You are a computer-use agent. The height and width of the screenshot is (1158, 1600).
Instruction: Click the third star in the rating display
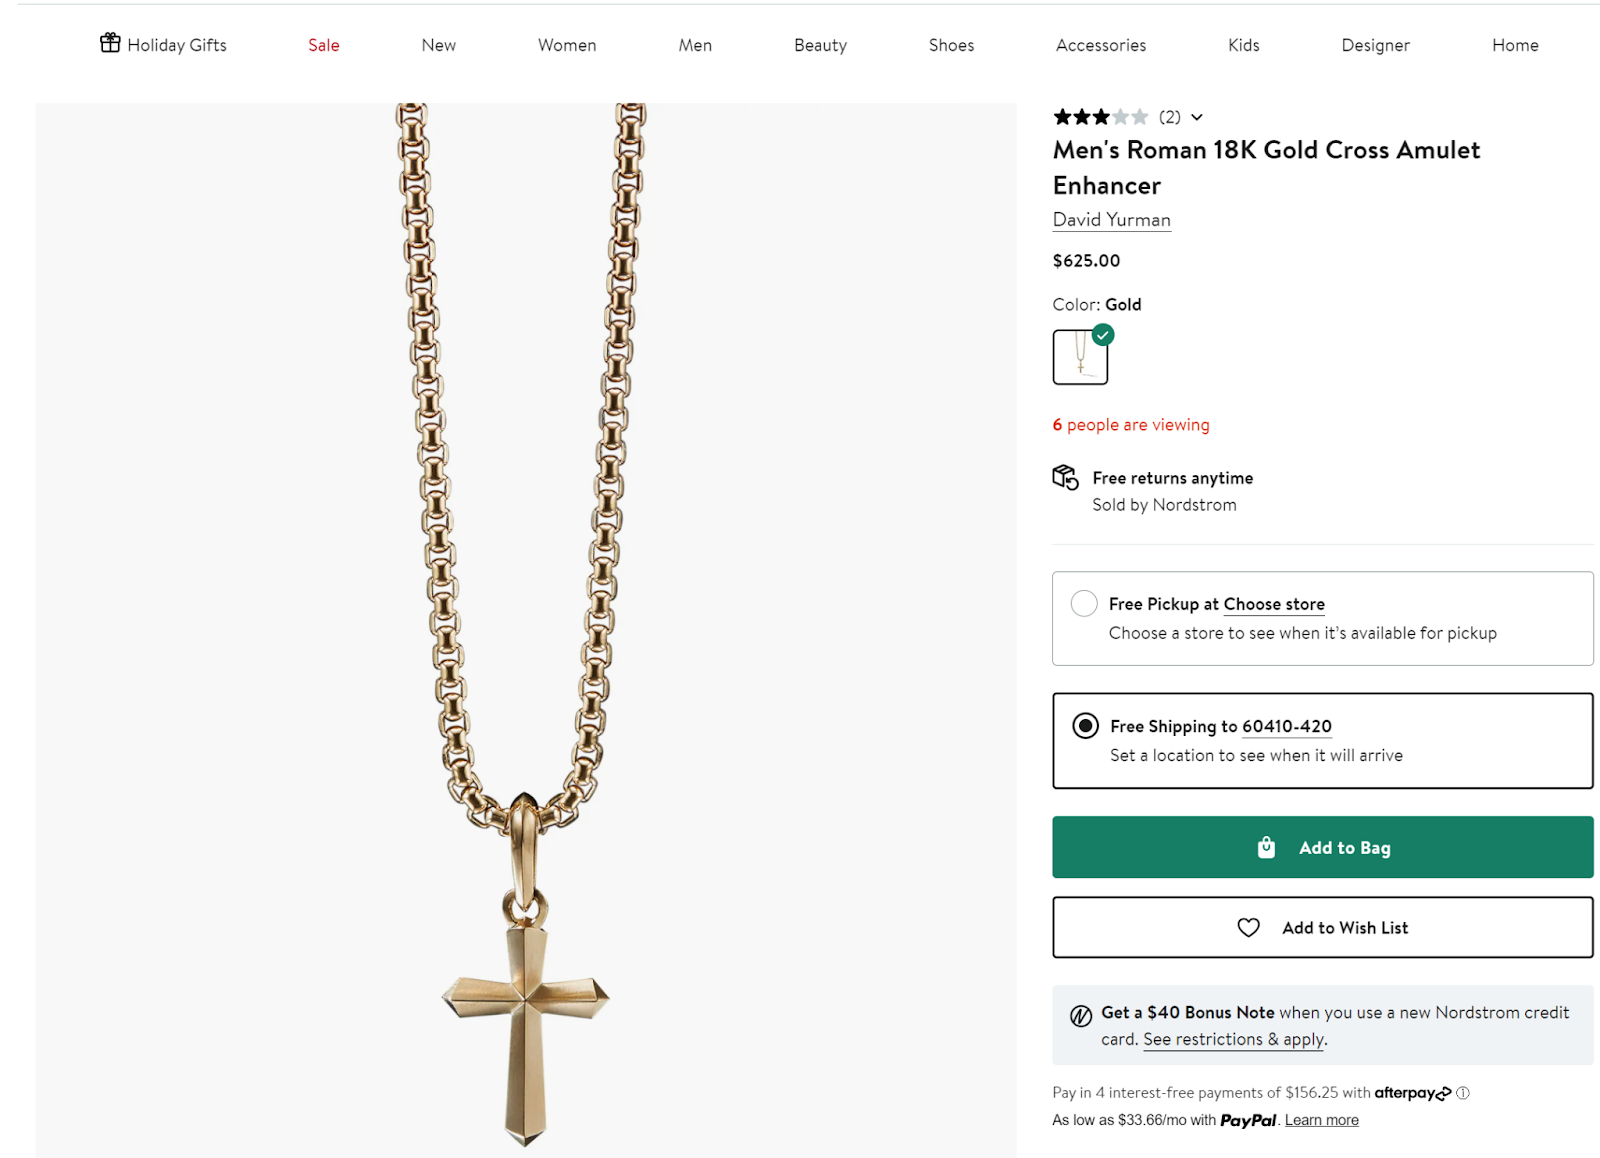tap(1100, 117)
